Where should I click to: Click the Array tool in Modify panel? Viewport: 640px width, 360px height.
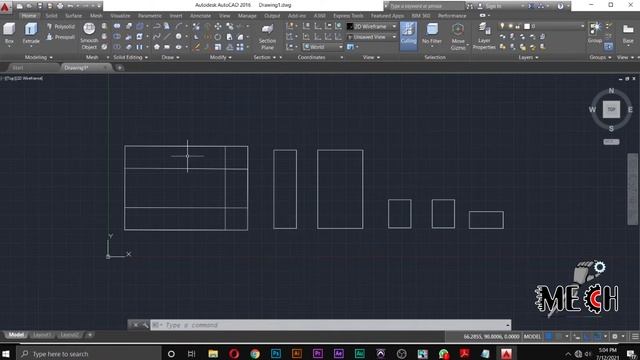(240, 47)
